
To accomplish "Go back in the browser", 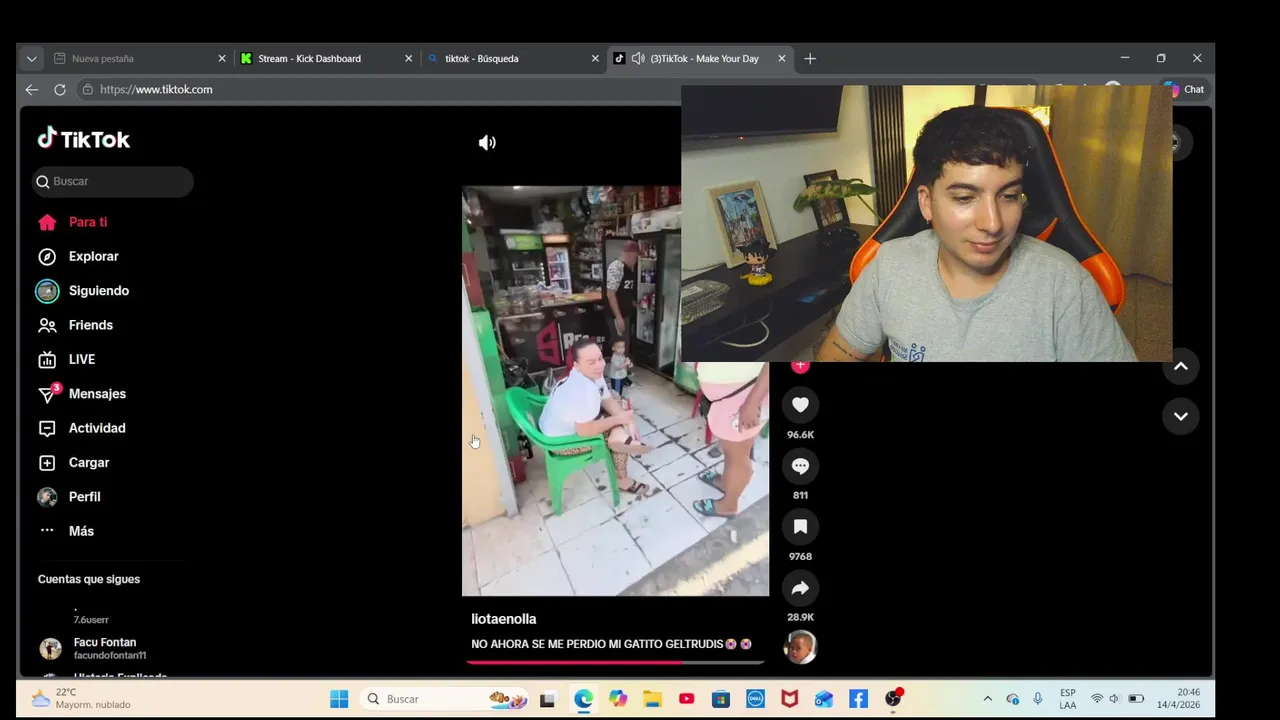I will pyautogui.click(x=32, y=89).
